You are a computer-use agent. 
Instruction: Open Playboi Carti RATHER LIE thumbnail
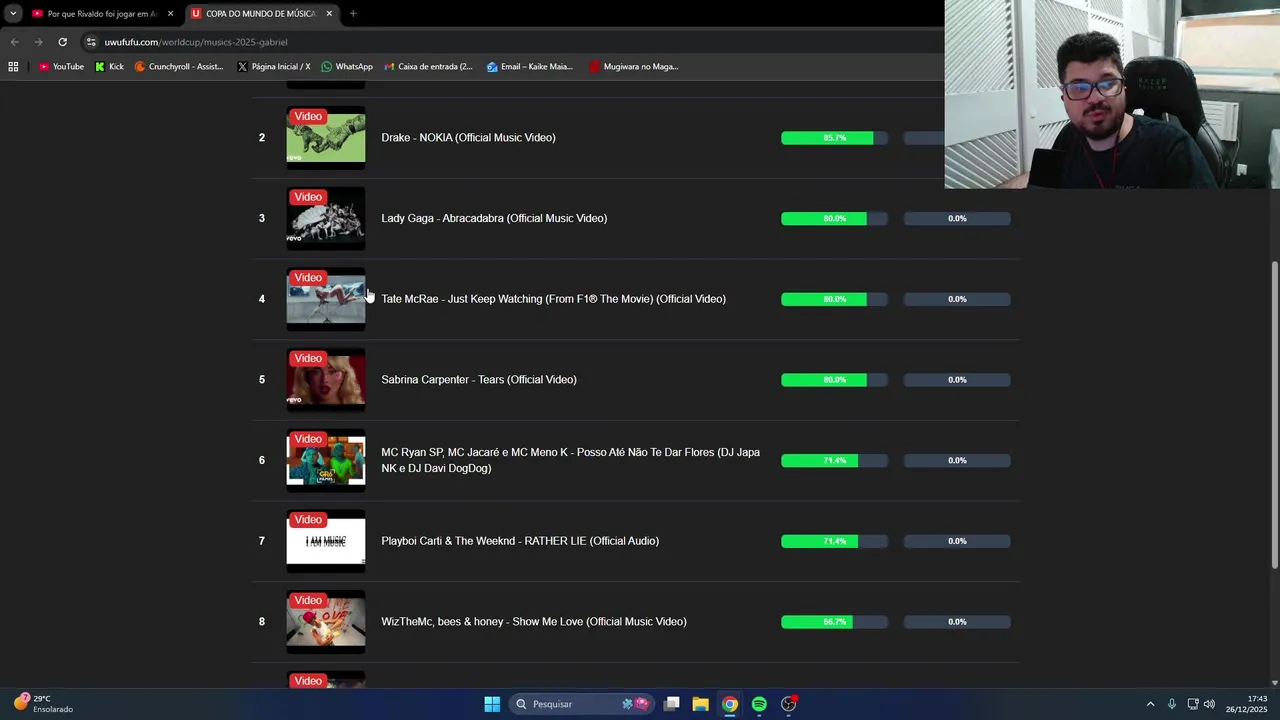[326, 542]
